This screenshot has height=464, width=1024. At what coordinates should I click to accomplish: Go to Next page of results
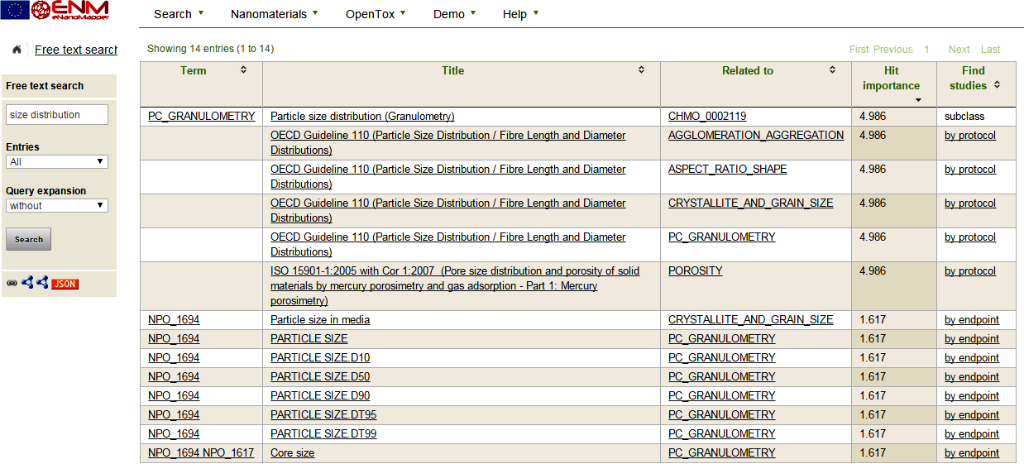click(x=959, y=49)
